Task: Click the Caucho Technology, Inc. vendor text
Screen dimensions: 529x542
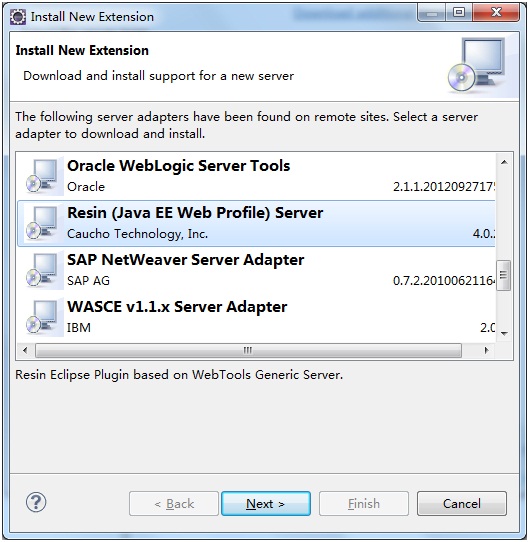Action: click(x=137, y=234)
